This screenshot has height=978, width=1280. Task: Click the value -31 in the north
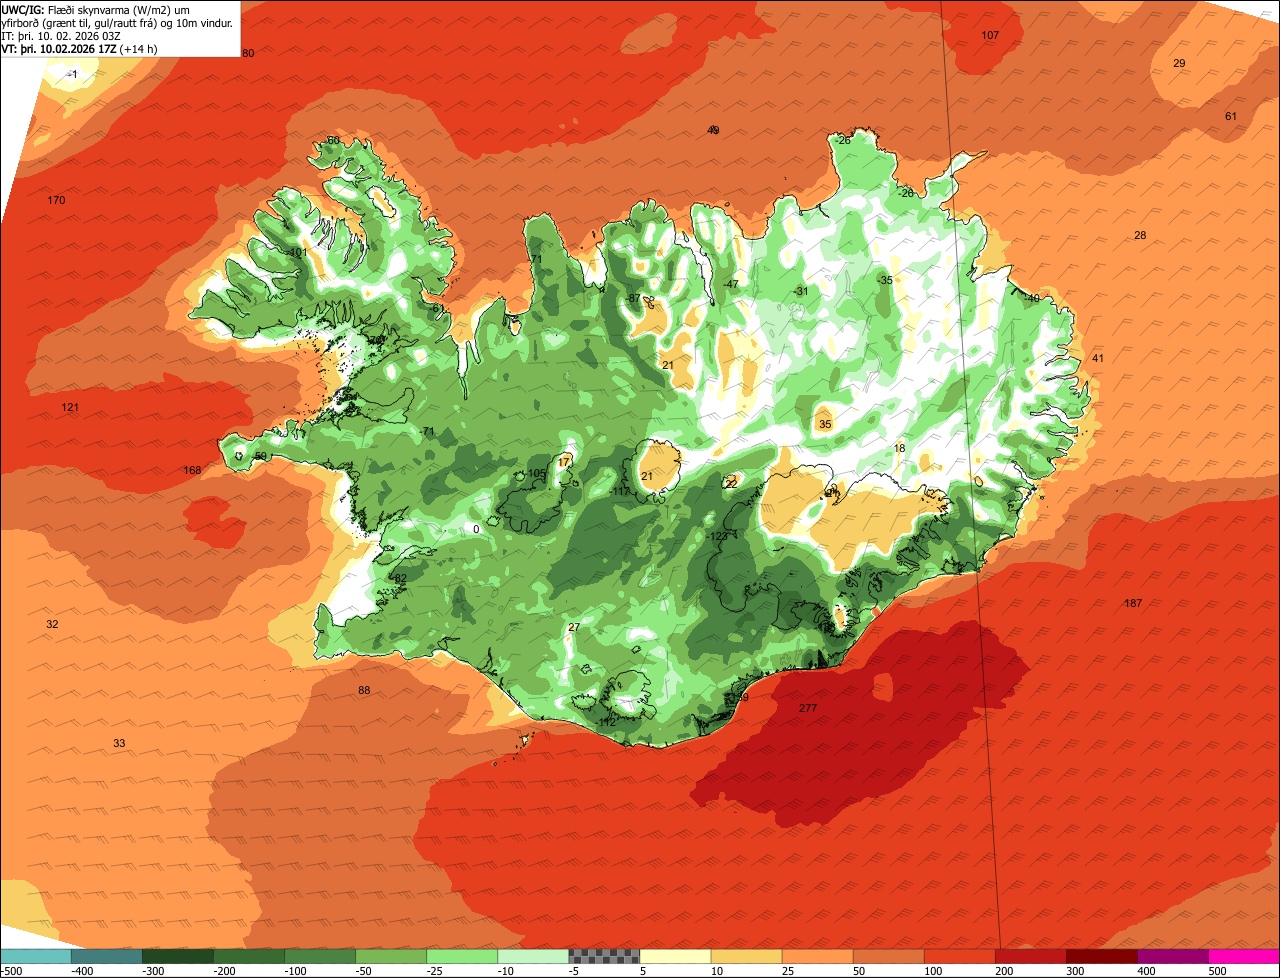(800, 291)
